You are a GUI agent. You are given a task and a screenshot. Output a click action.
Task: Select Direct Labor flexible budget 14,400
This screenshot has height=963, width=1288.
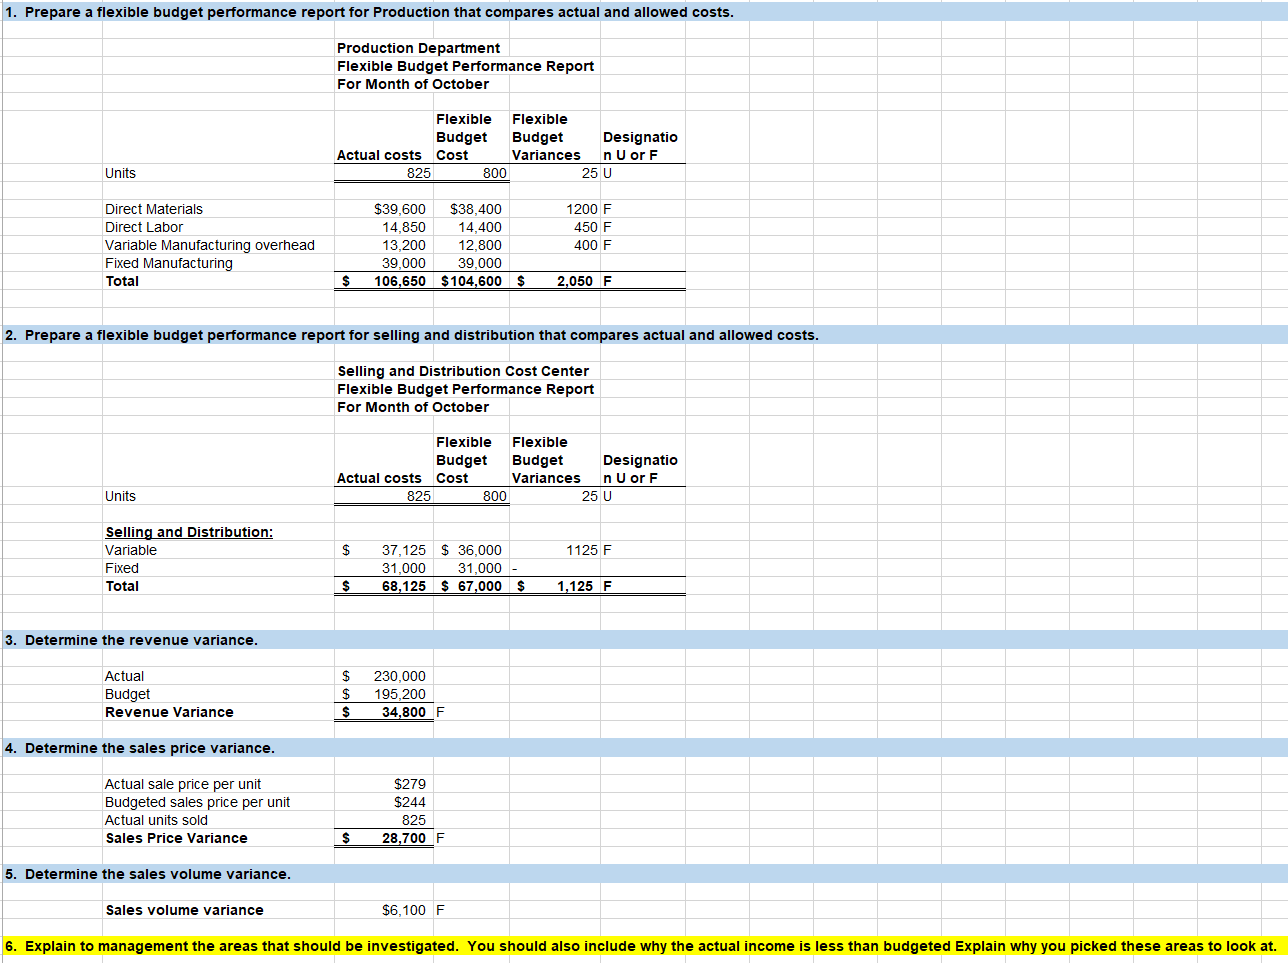click(x=480, y=227)
